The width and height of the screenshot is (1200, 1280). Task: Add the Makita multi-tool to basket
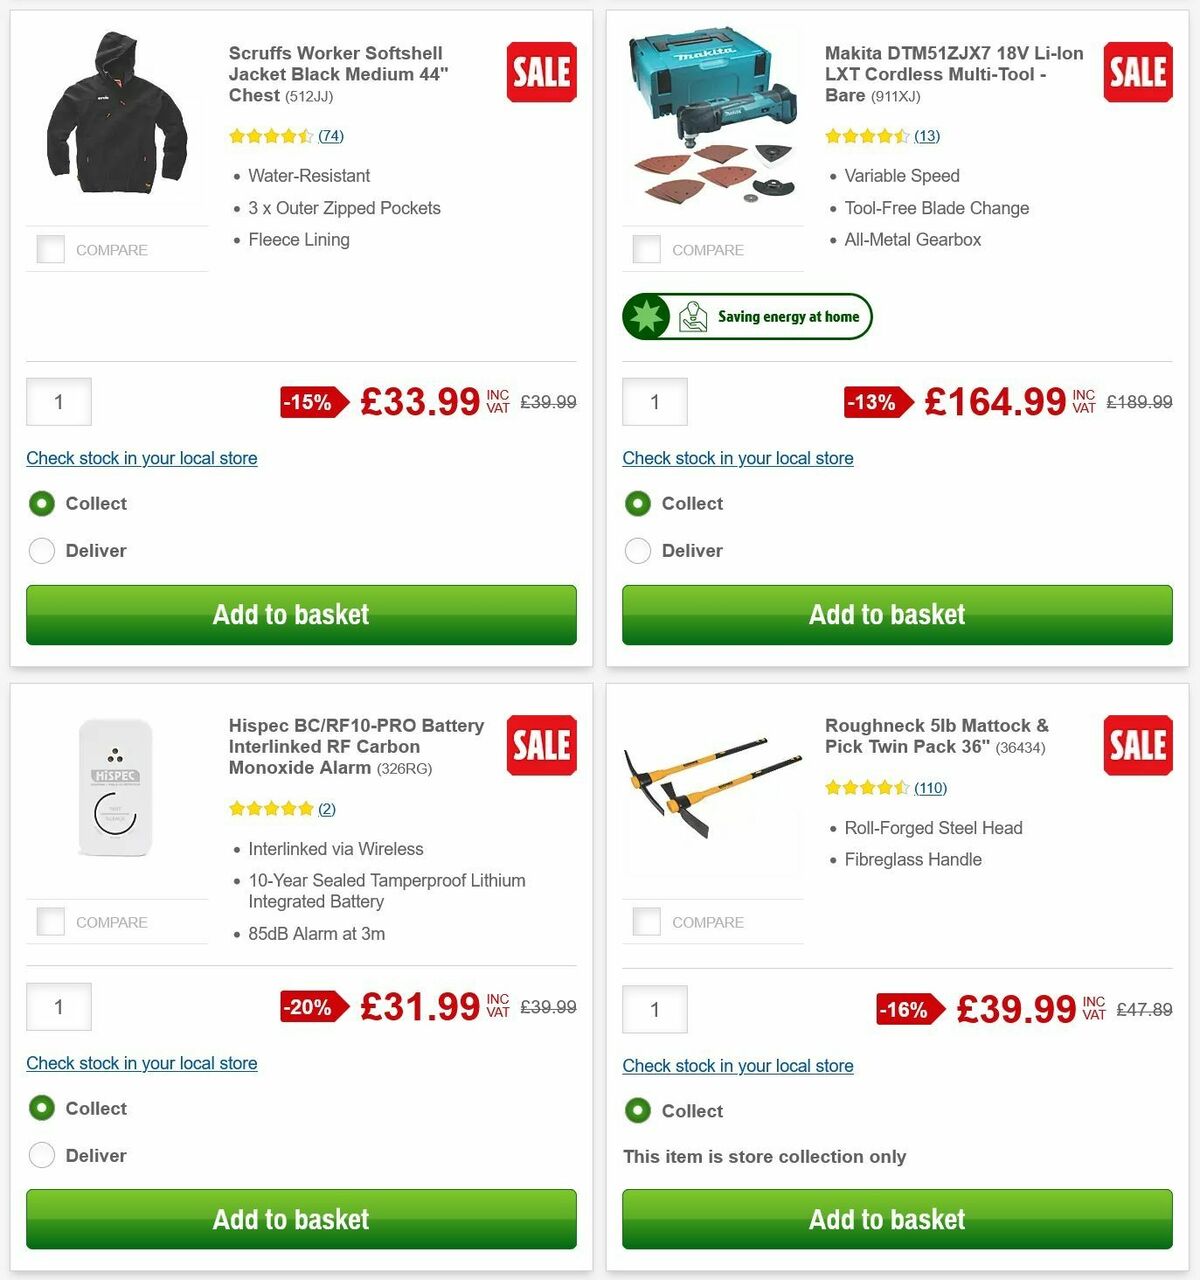pos(888,615)
